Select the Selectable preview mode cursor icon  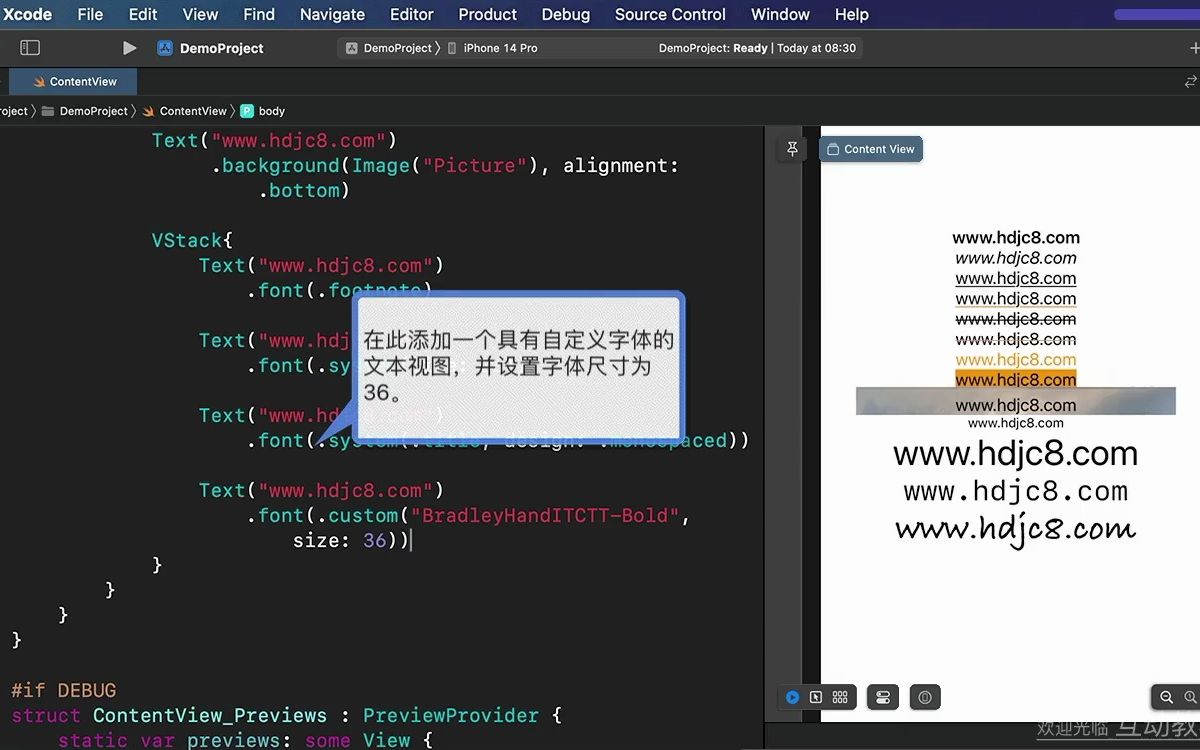[817, 697]
